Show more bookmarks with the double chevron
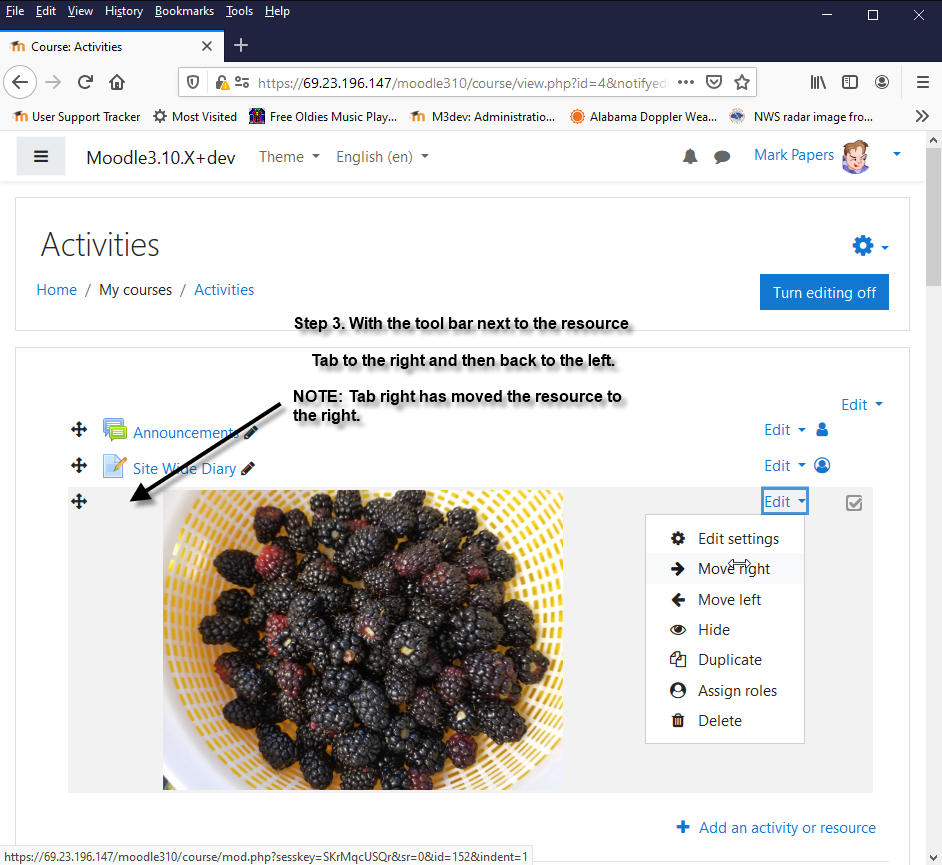Screen dimensions: 942x865 tap(922, 116)
